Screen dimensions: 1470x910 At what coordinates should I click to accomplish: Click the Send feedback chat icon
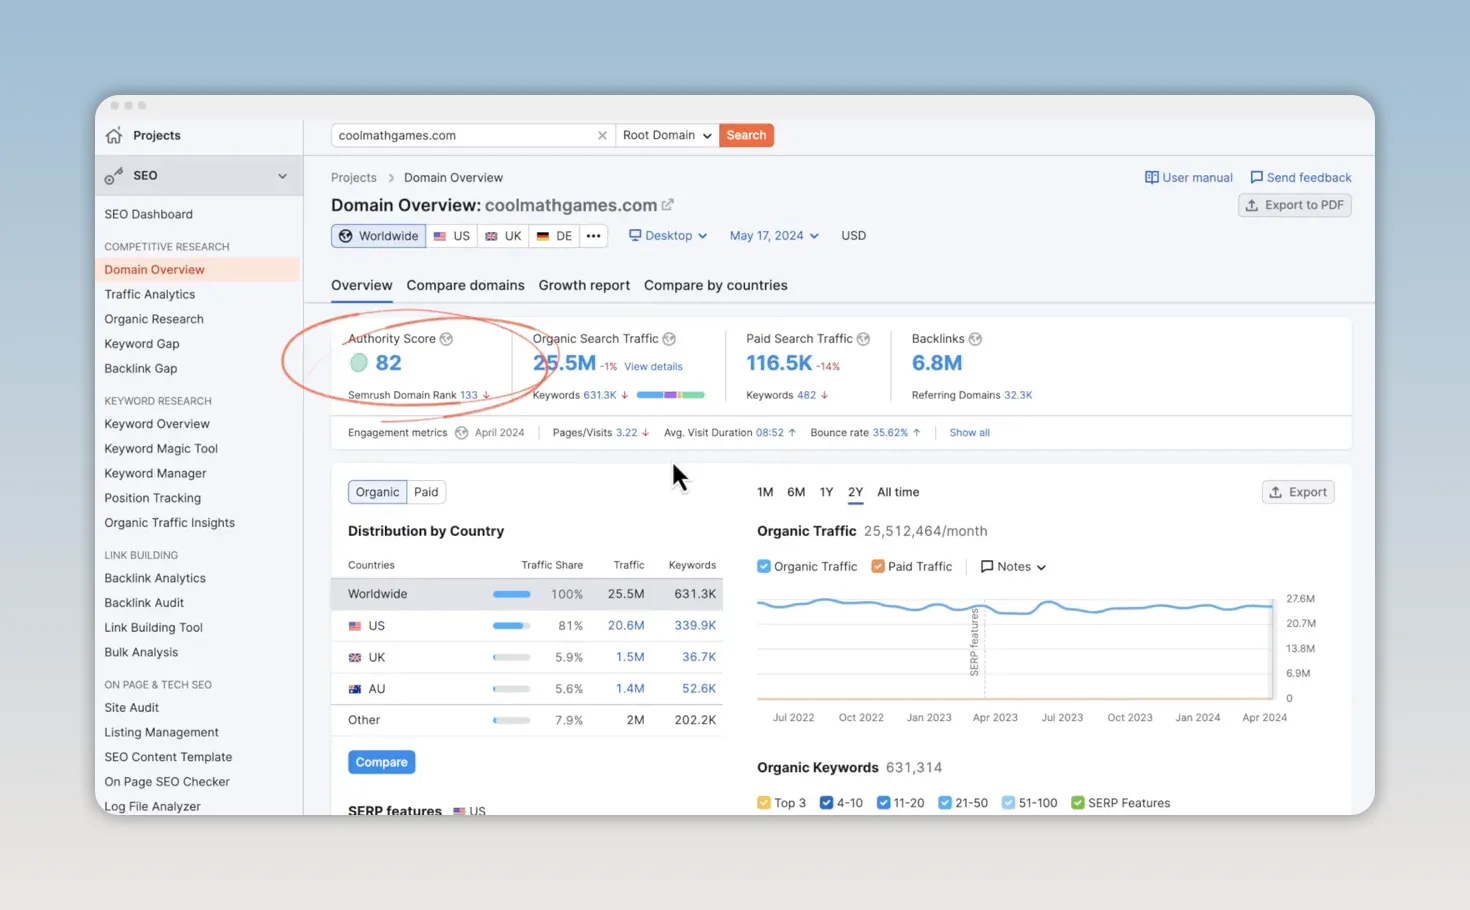point(1256,178)
